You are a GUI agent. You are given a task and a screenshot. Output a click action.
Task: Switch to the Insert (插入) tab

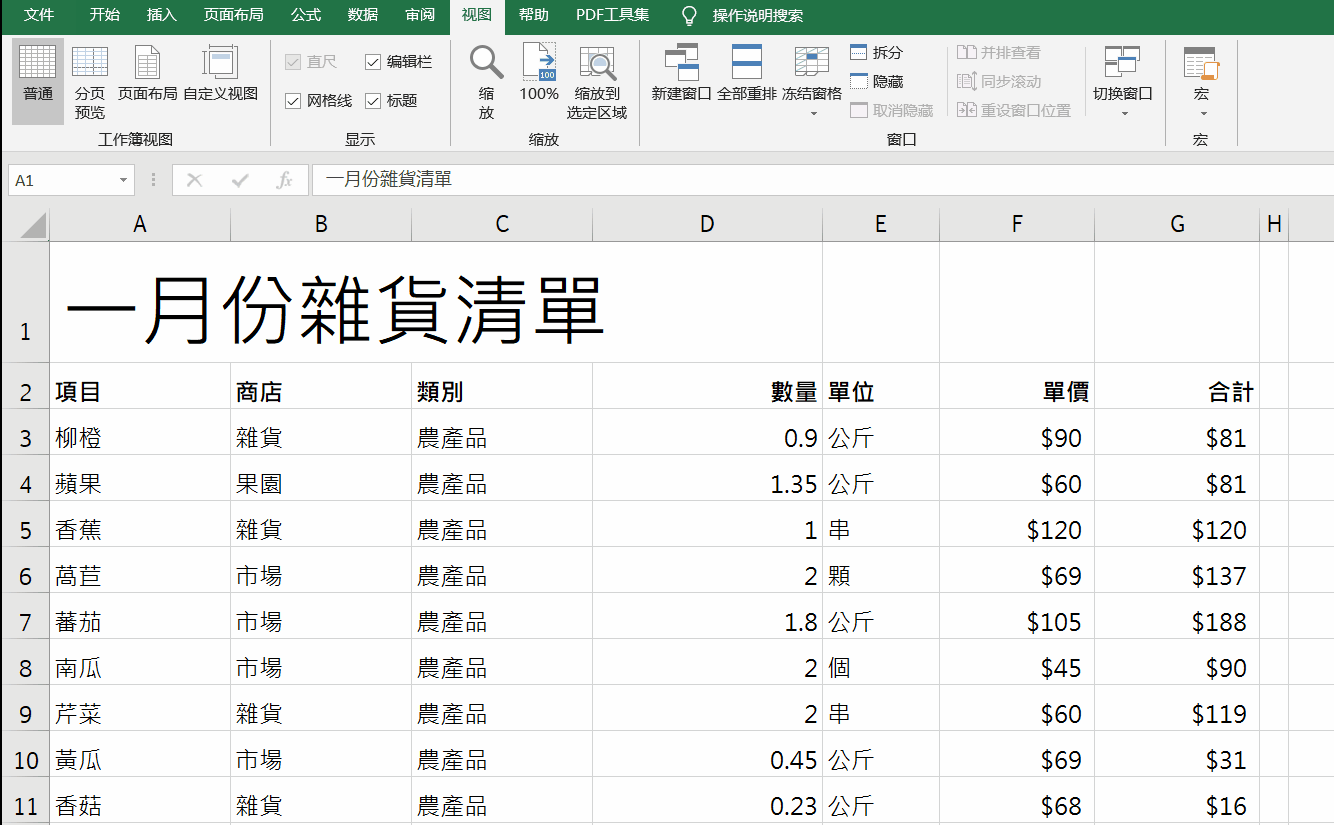tap(161, 15)
